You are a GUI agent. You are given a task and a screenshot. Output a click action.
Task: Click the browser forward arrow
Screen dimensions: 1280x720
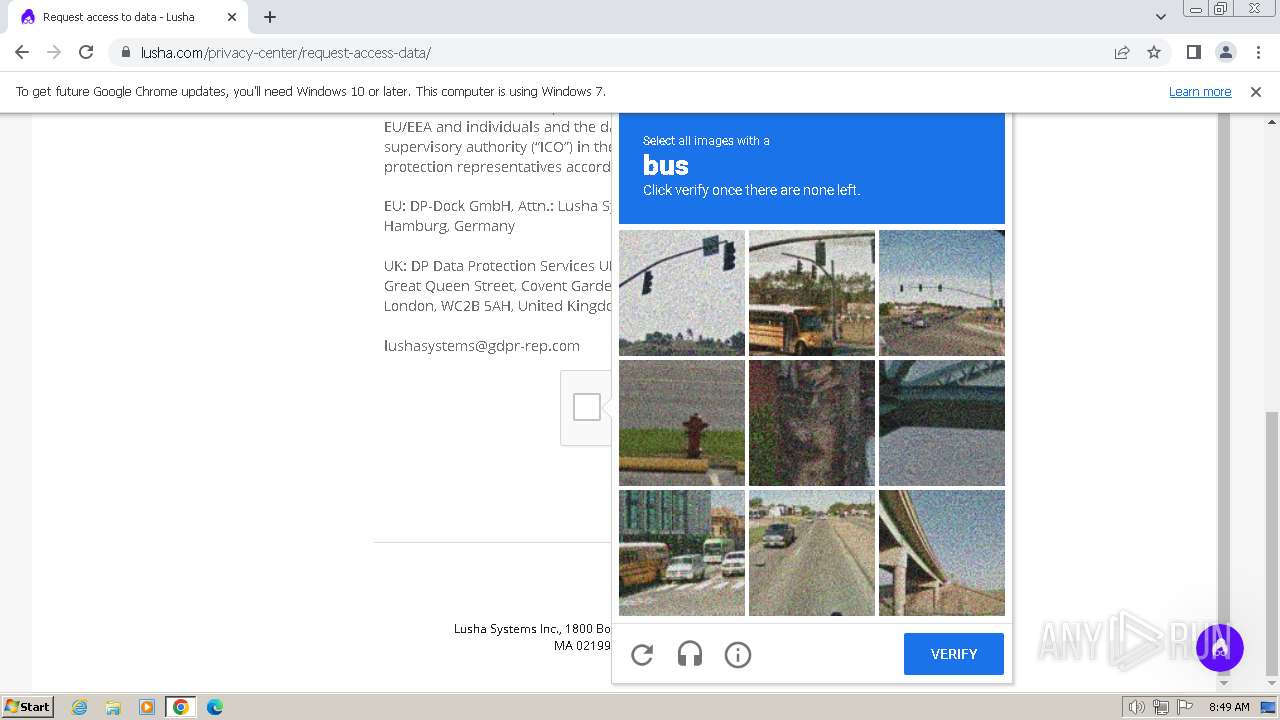coord(54,52)
